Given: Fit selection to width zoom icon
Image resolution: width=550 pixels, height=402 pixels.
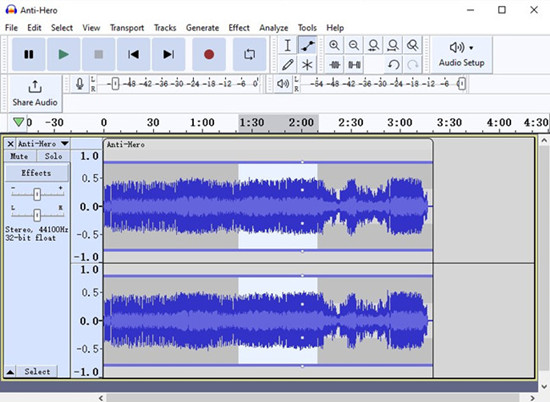Looking at the screenshot, I should (x=374, y=45).
